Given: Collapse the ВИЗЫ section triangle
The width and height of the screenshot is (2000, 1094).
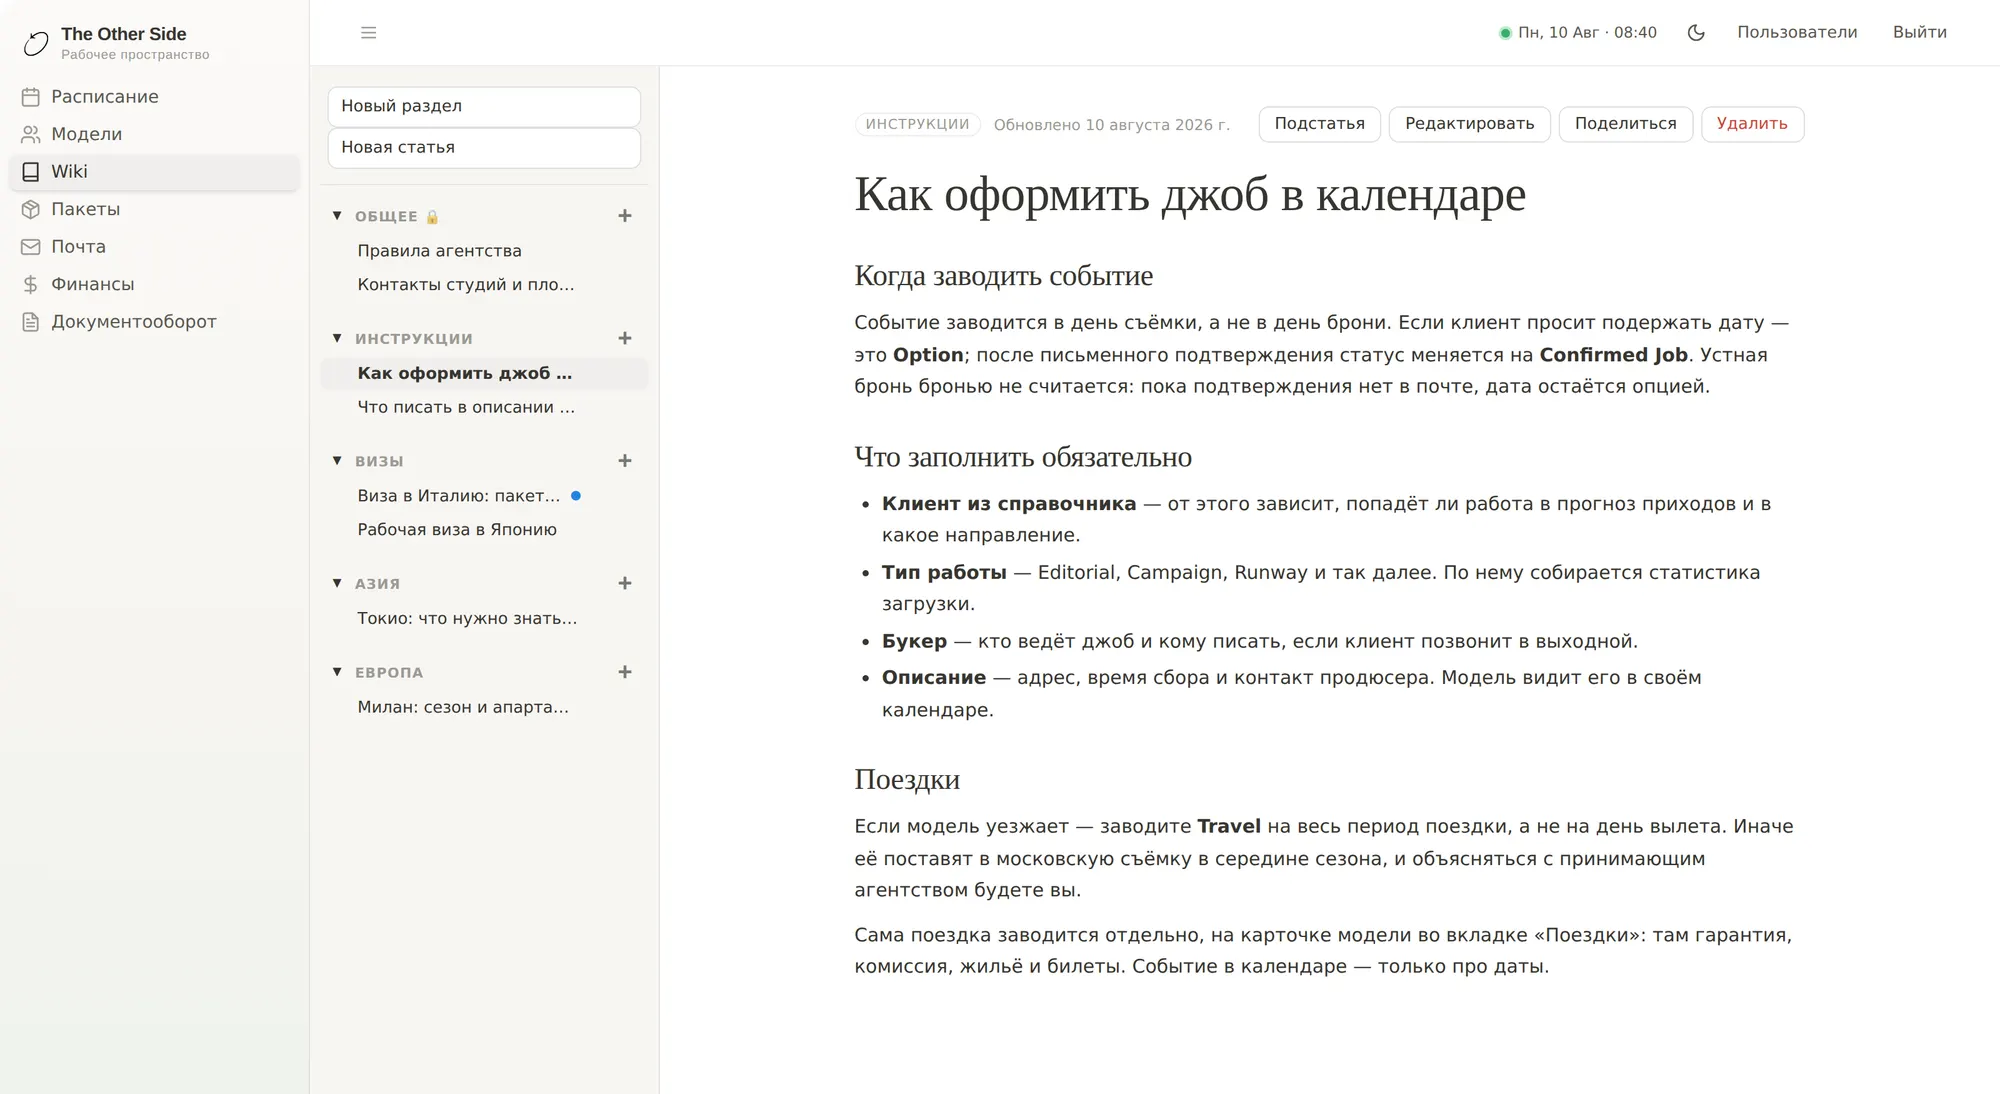Looking at the screenshot, I should 337,461.
